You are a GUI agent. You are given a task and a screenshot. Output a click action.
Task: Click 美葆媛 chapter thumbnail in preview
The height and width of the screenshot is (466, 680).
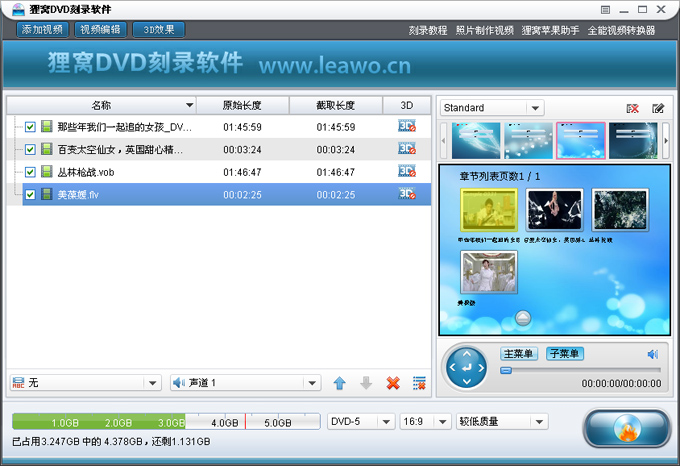click(489, 272)
